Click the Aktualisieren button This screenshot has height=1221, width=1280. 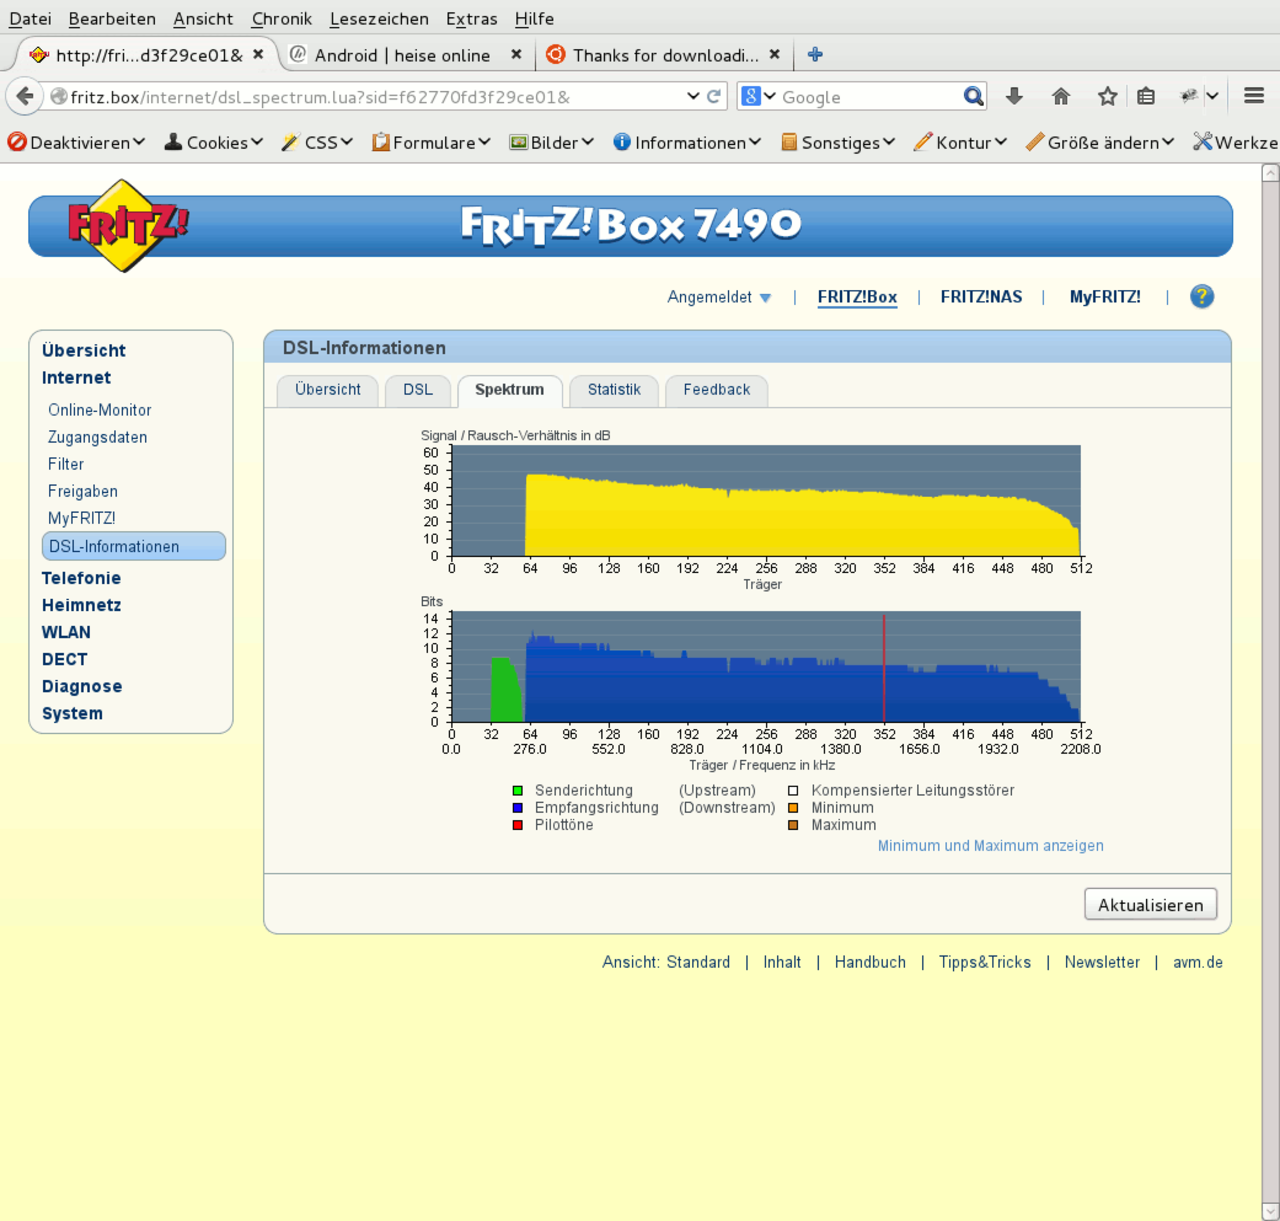click(1151, 904)
